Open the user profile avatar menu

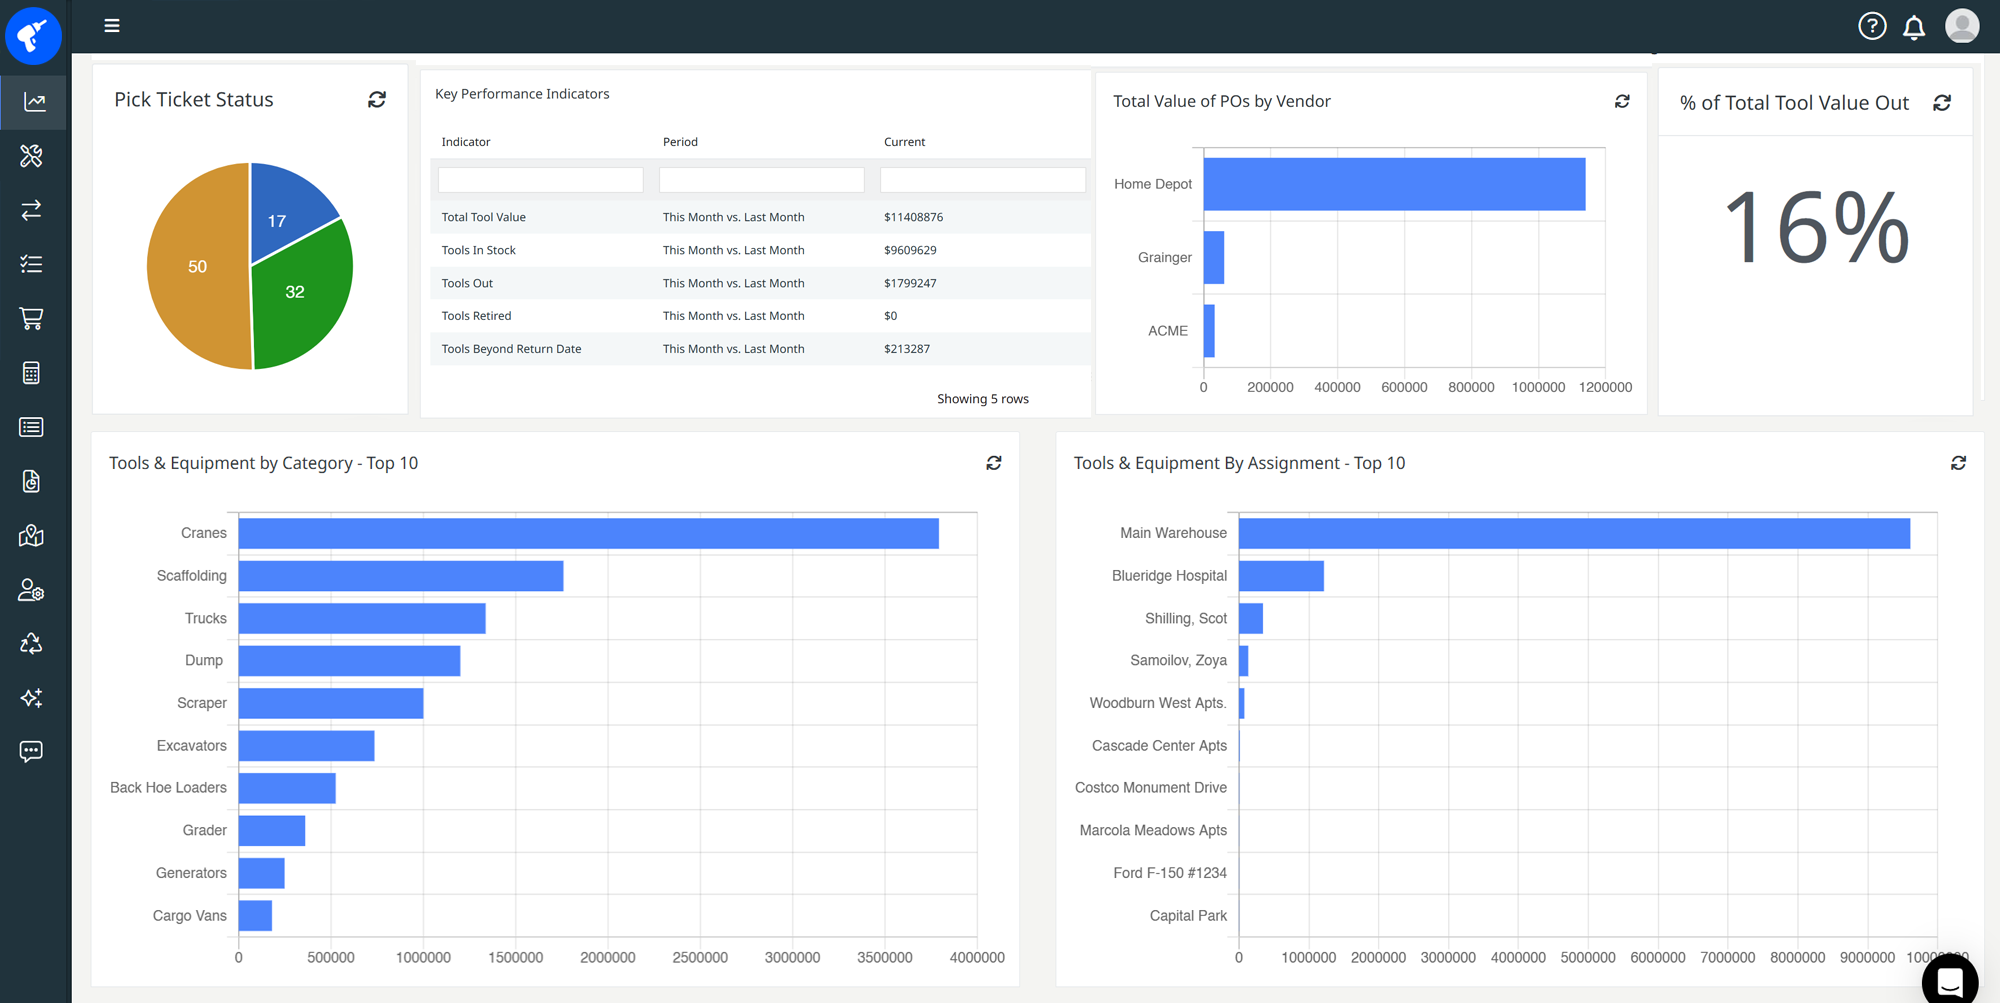click(x=1962, y=26)
